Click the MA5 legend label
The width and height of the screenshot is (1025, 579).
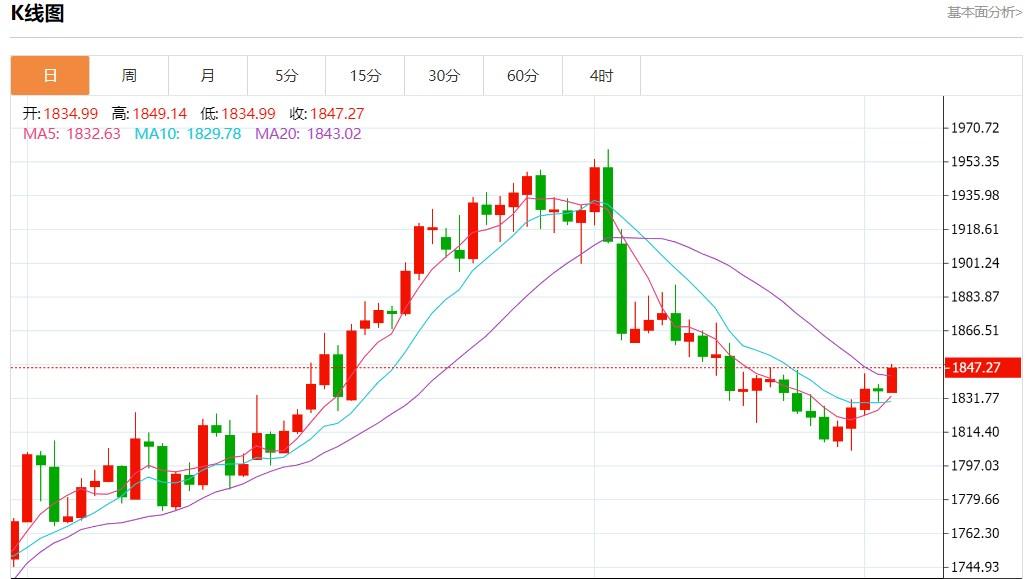point(71,134)
